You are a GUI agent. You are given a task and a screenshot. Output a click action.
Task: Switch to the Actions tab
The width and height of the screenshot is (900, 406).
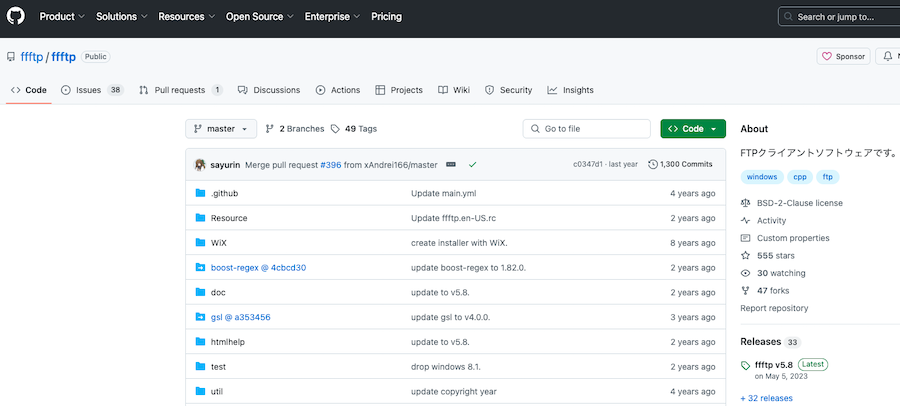(338, 90)
